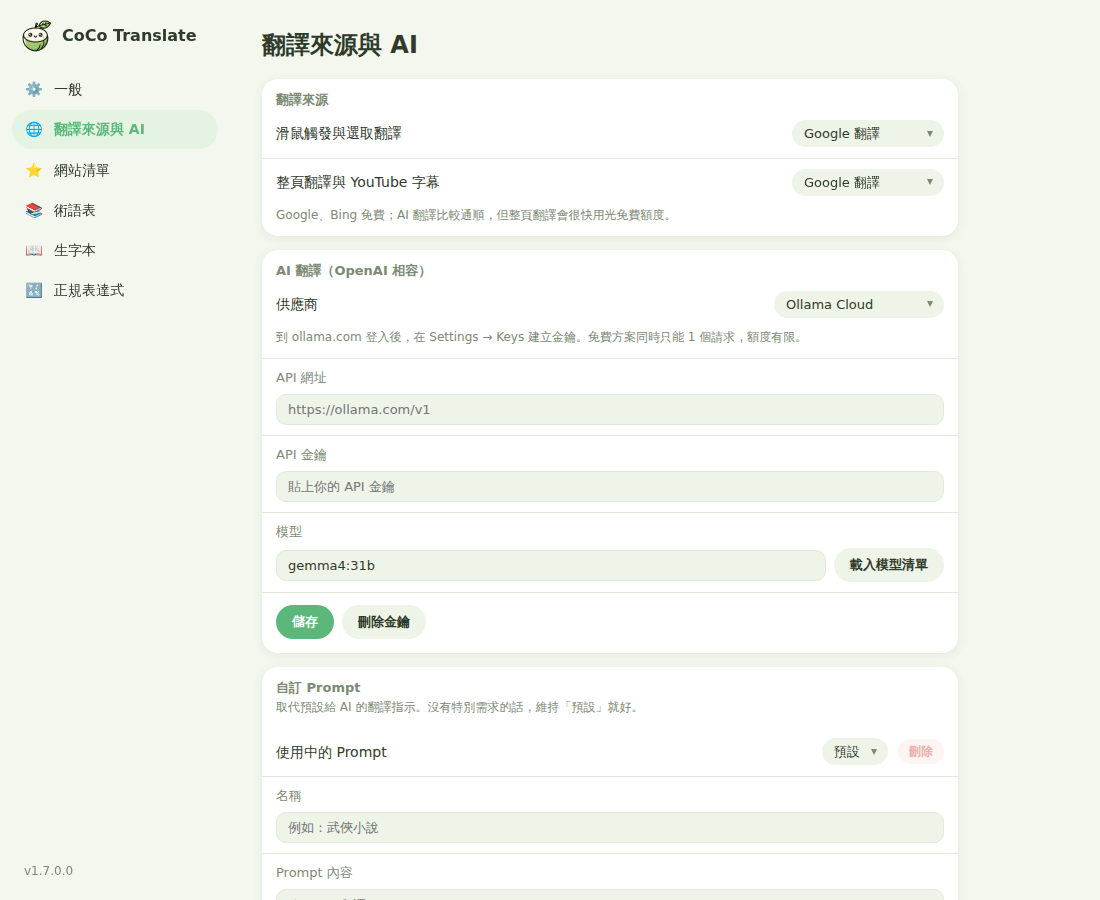The width and height of the screenshot is (1100, 900).
Task: Click the CoCo Translate coconut logo
Action: [x=36, y=36]
